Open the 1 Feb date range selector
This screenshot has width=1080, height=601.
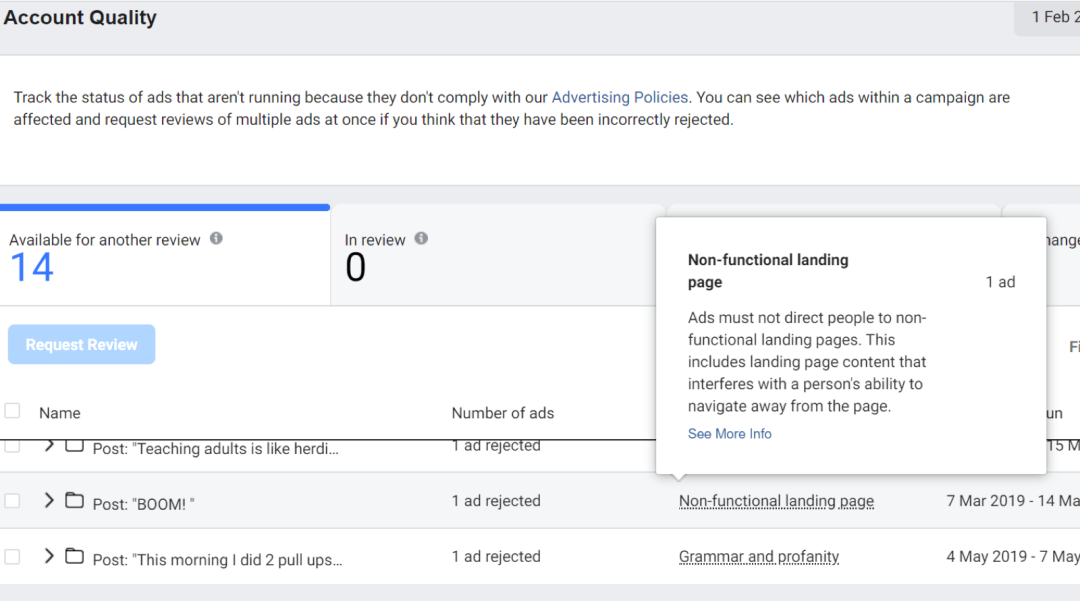1047,18
